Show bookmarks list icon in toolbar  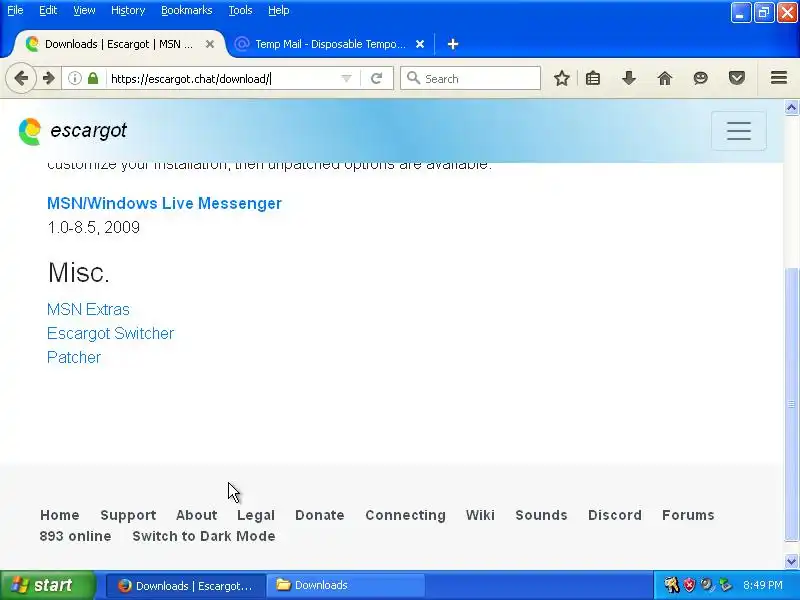pos(593,78)
